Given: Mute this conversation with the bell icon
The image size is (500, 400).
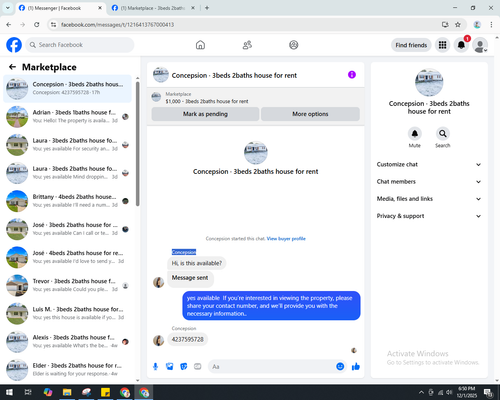Looking at the screenshot, I should pyautogui.click(x=415, y=134).
